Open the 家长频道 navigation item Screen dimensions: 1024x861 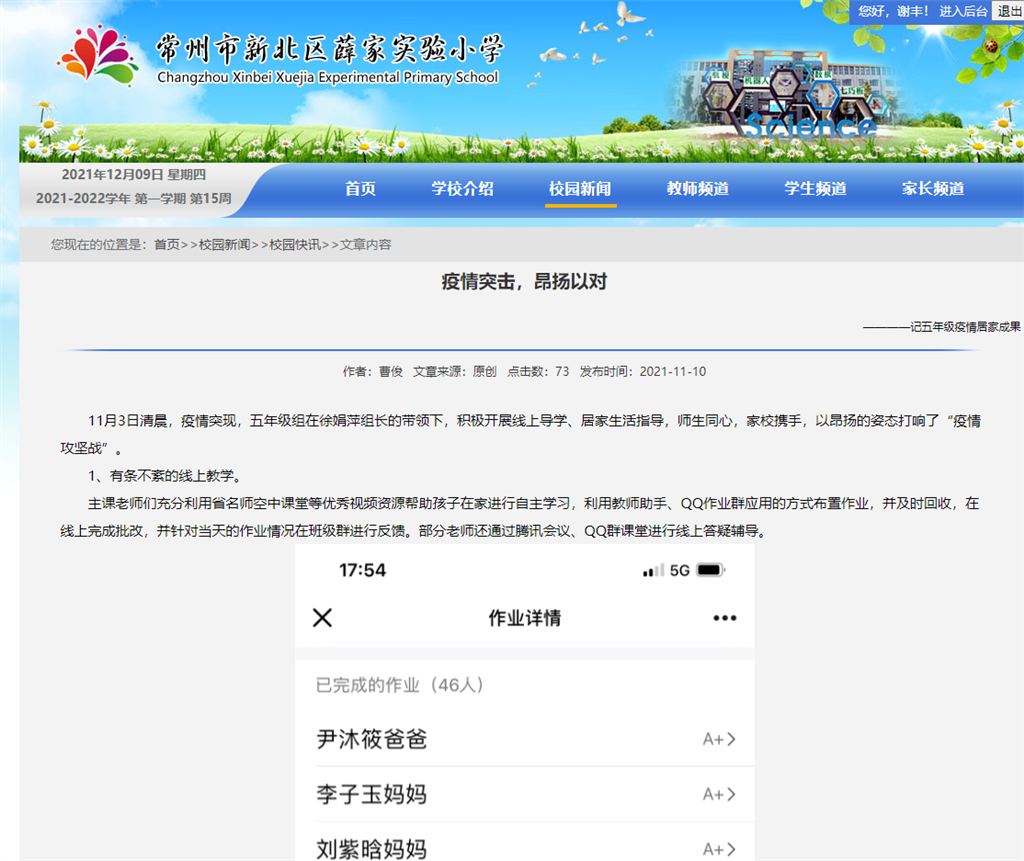coord(932,189)
